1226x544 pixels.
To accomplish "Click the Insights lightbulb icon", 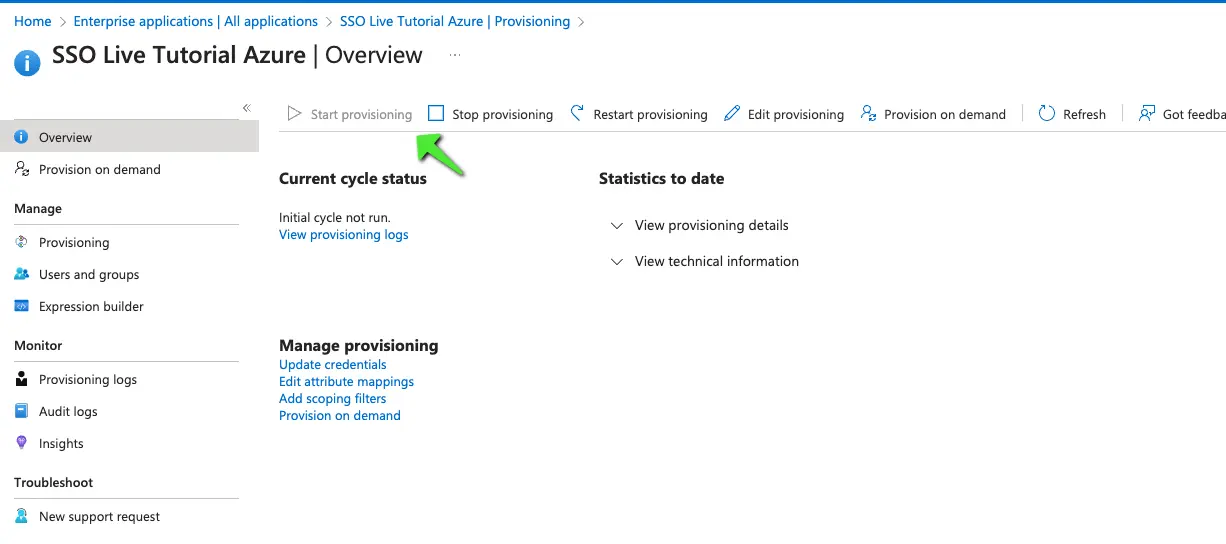I will click(x=21, y=443).
